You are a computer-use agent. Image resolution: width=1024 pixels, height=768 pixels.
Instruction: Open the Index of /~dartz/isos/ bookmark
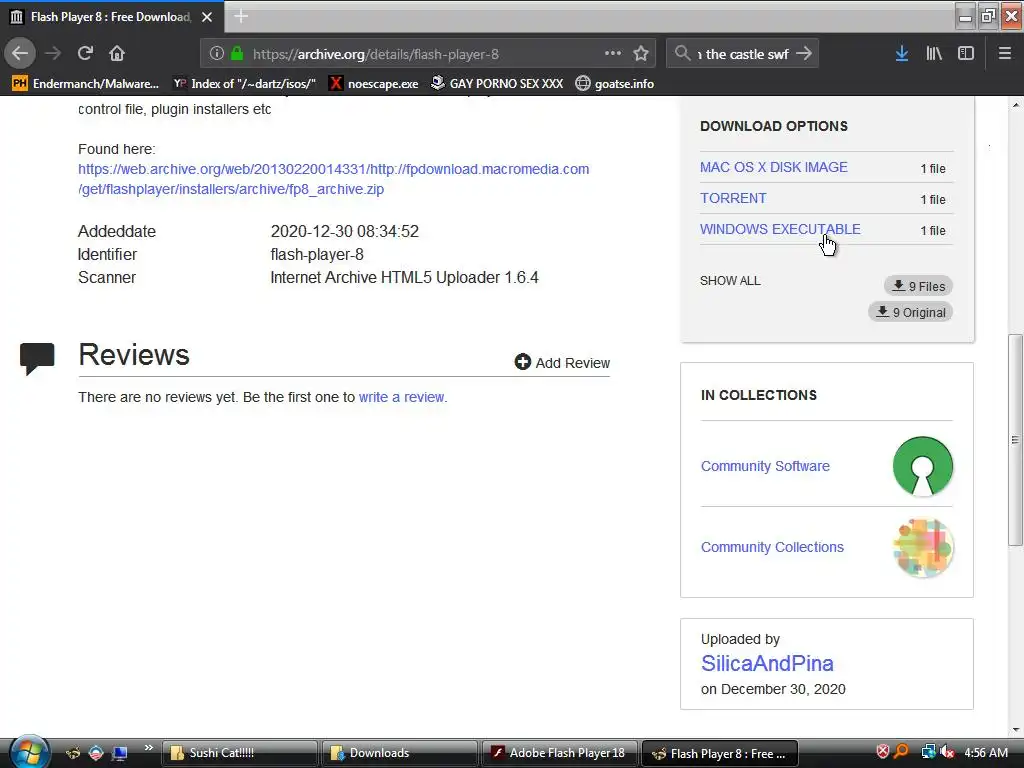[x=244, y=84]
